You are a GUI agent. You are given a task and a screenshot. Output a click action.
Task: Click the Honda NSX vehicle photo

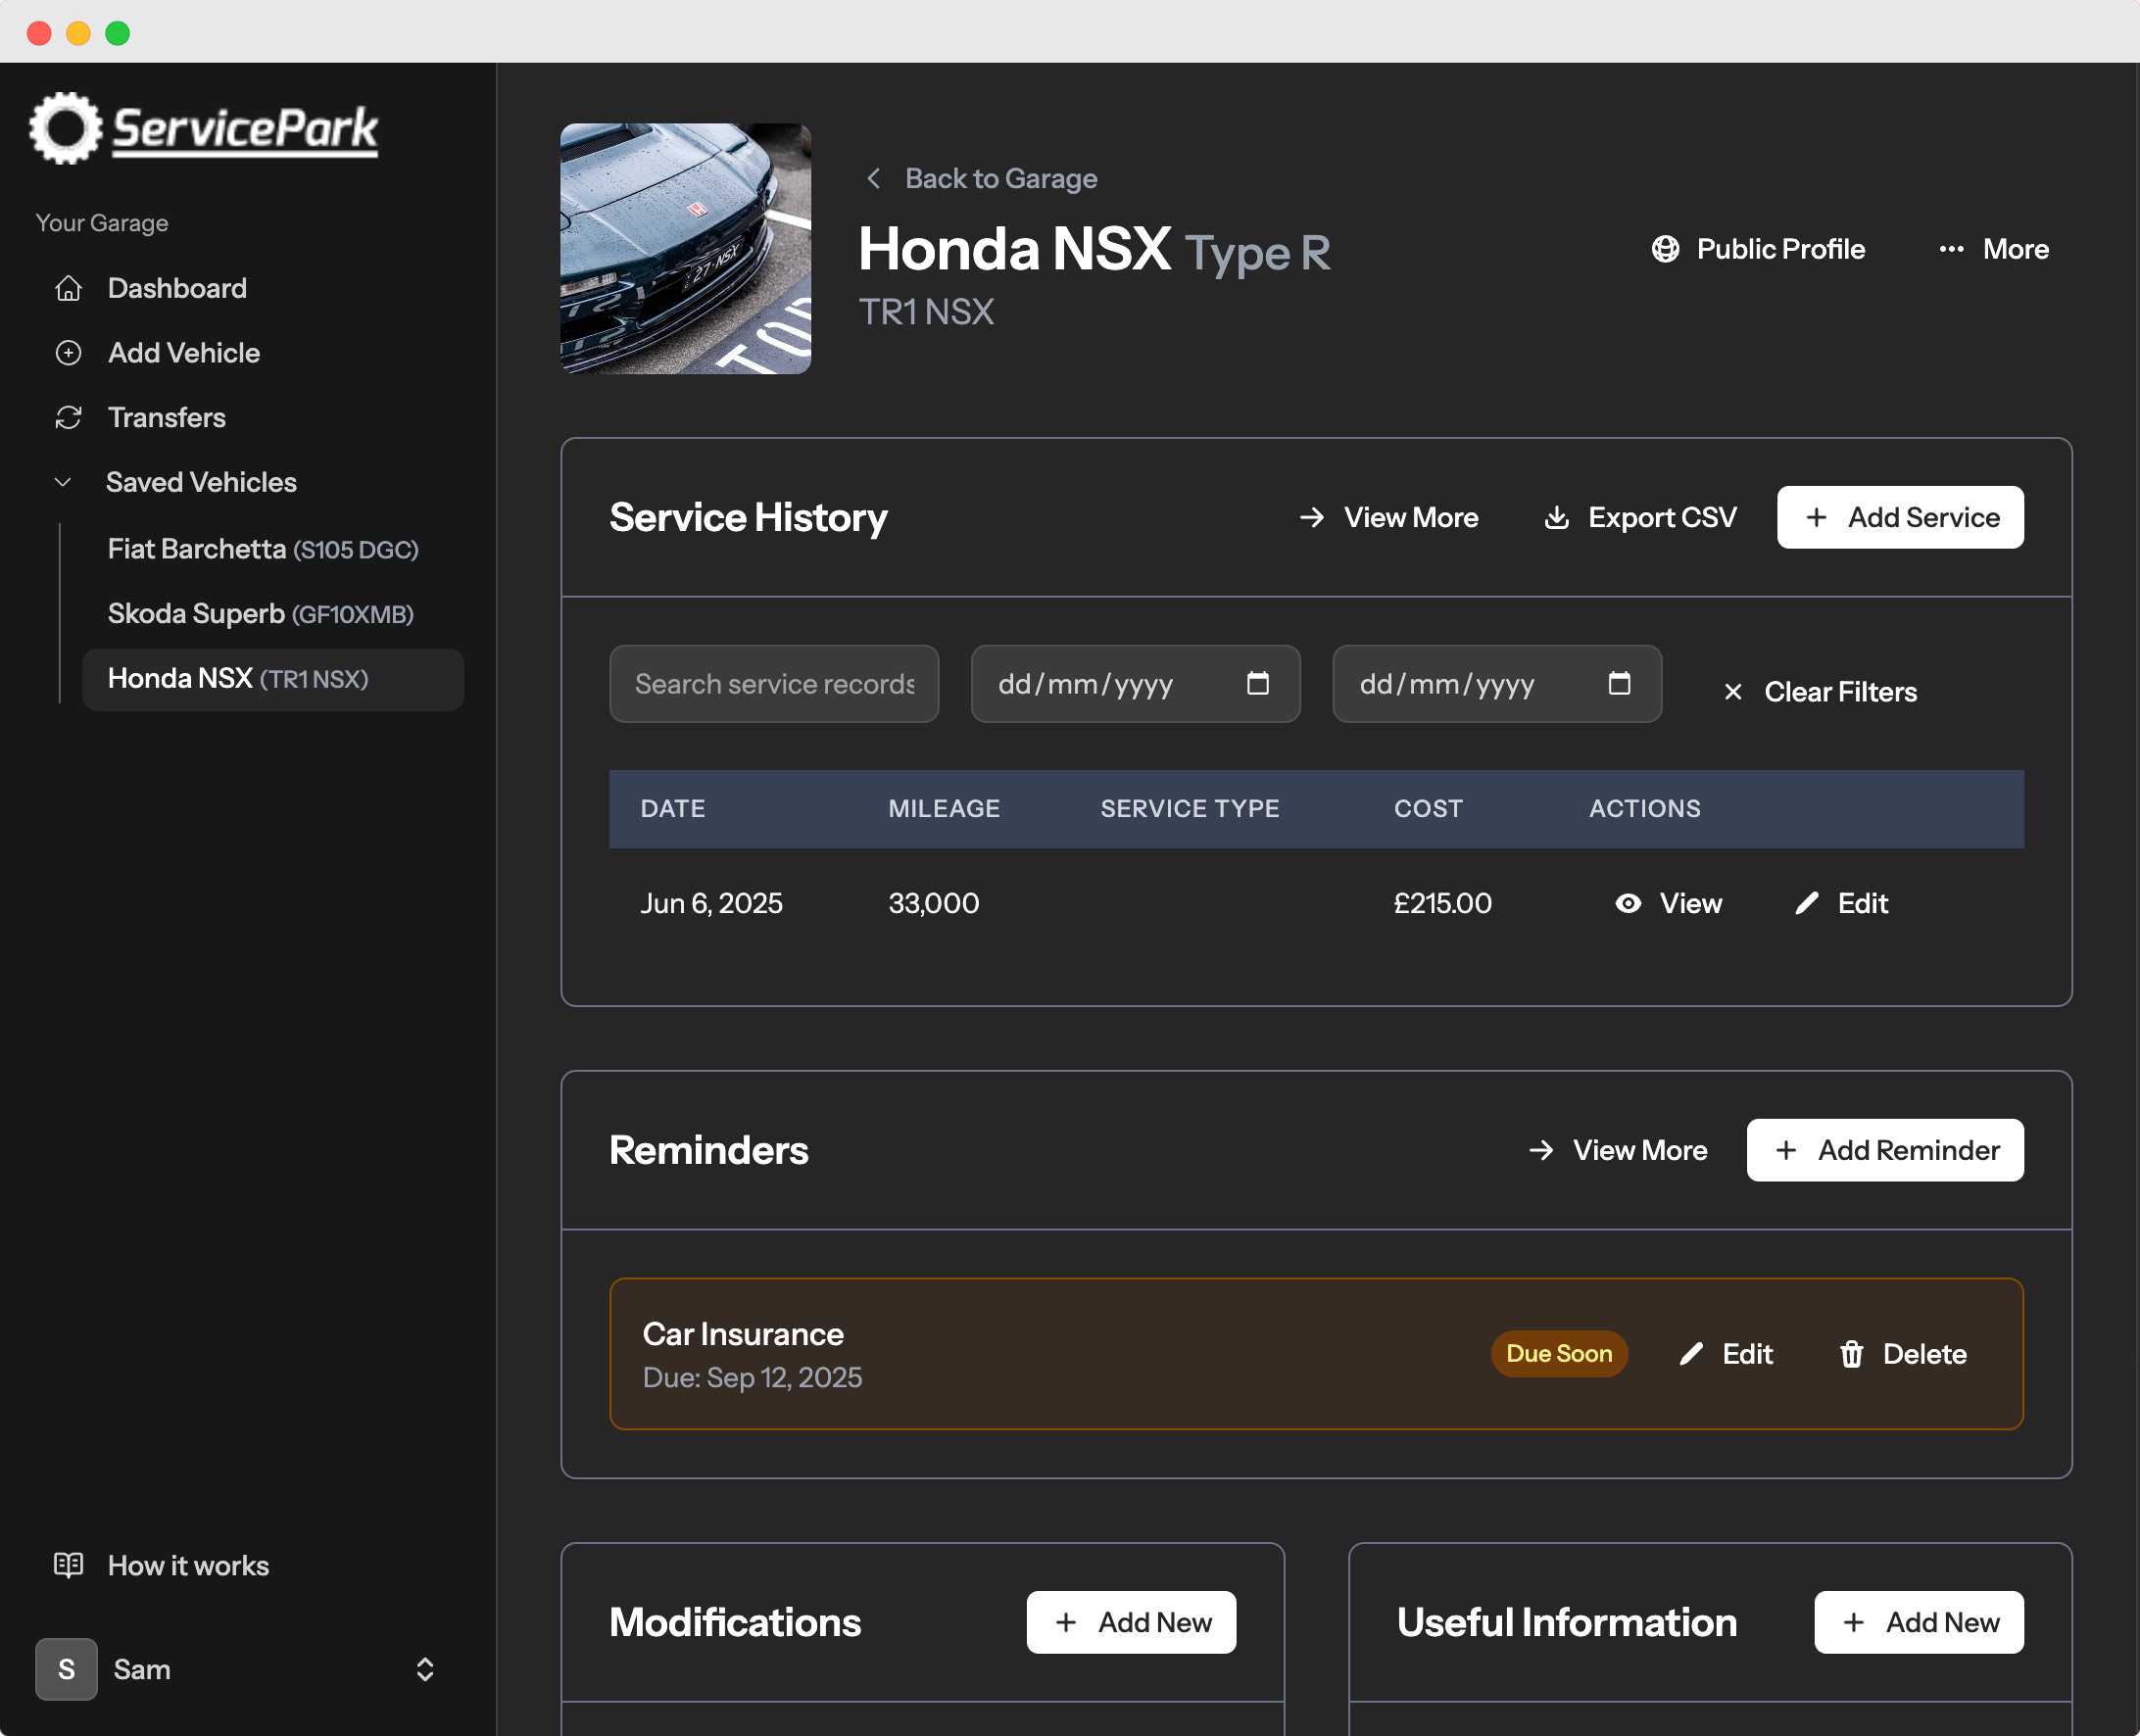[x=686, y=249]
